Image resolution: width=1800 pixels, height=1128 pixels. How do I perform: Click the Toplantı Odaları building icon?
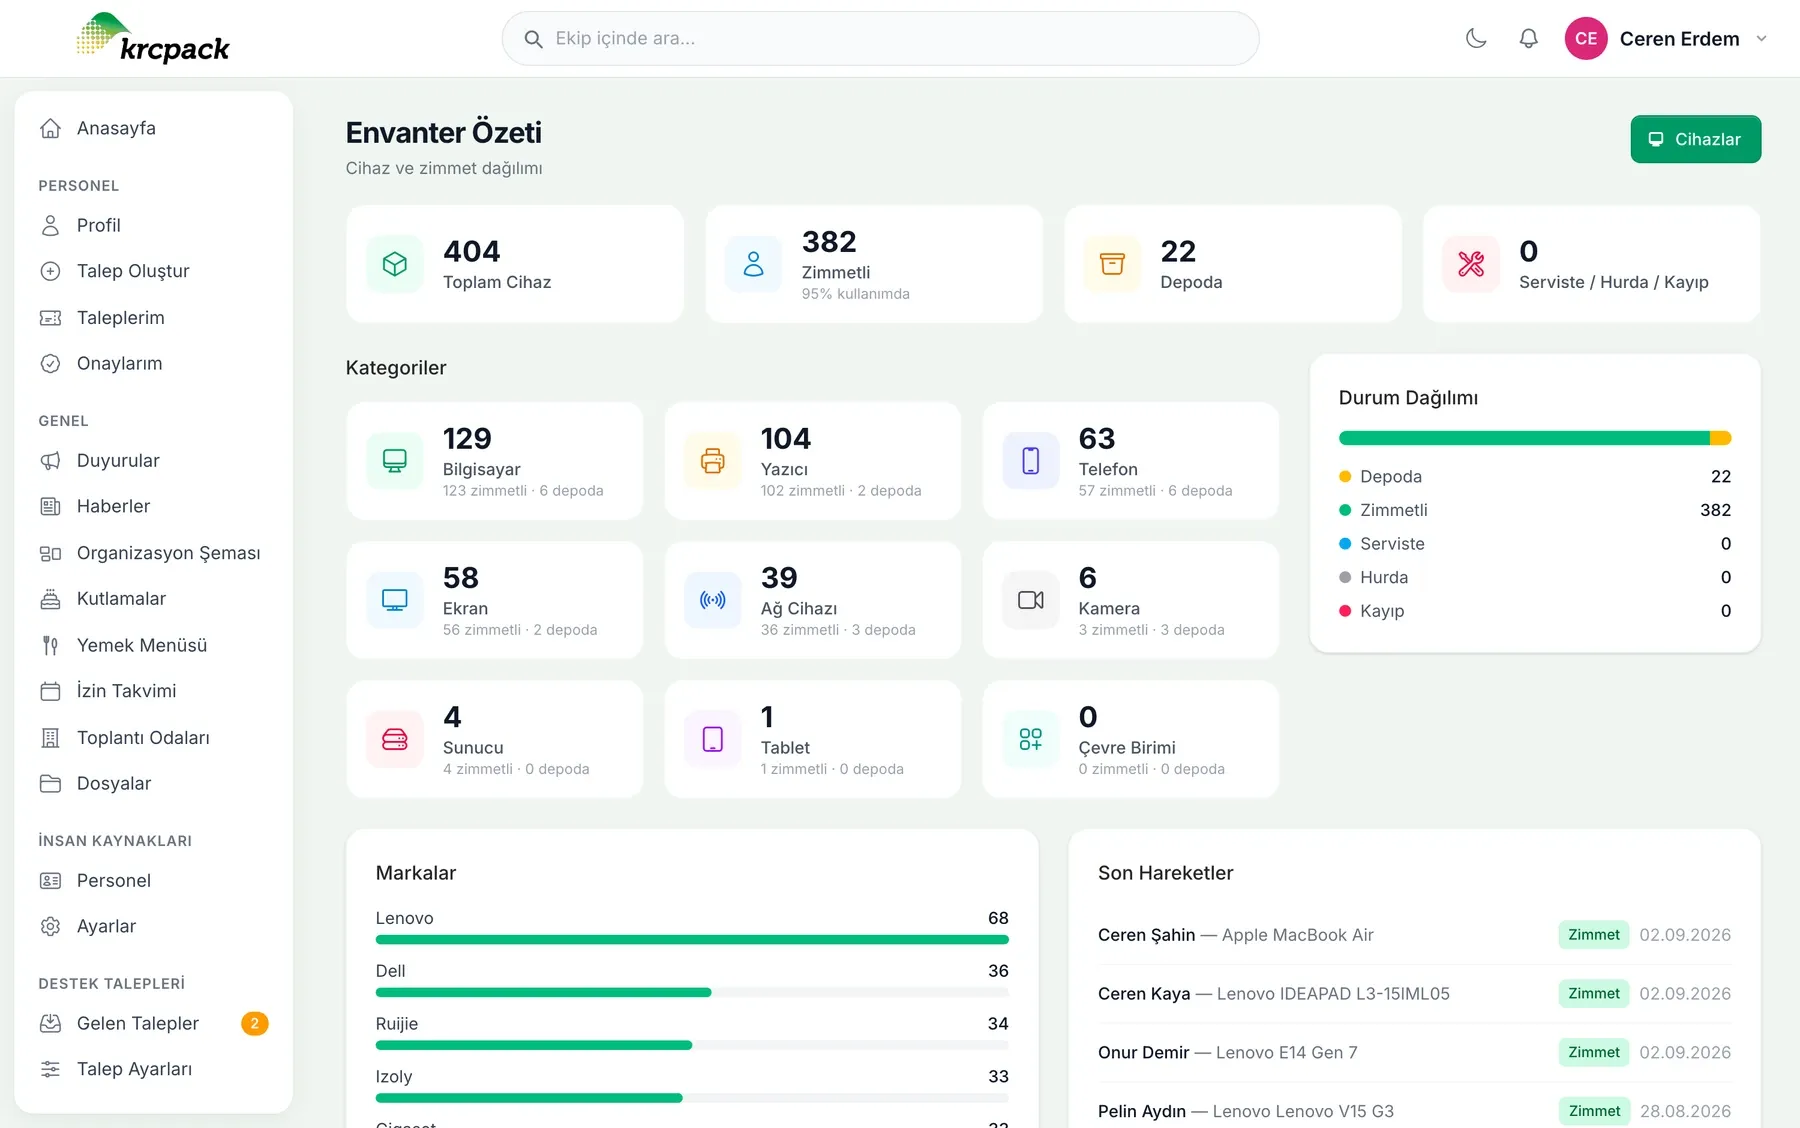tap(50, 738)
